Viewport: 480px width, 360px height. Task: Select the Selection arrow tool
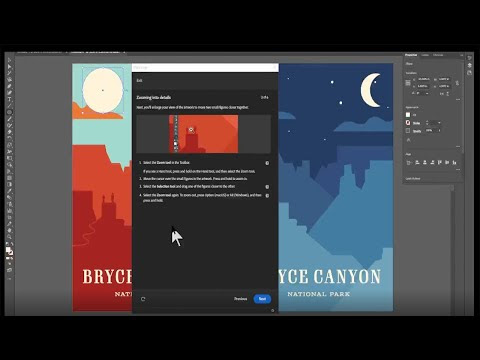coord(9,60)
